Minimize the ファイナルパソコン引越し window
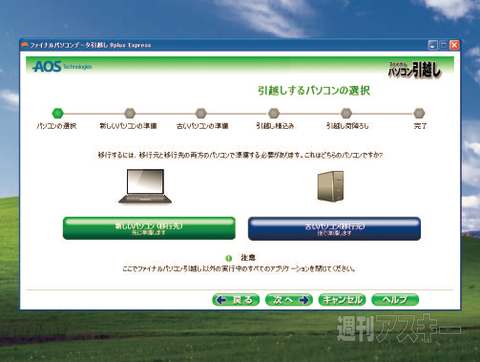Image resolution: width=480 pixels, height=362 pixels. [433, 45]
